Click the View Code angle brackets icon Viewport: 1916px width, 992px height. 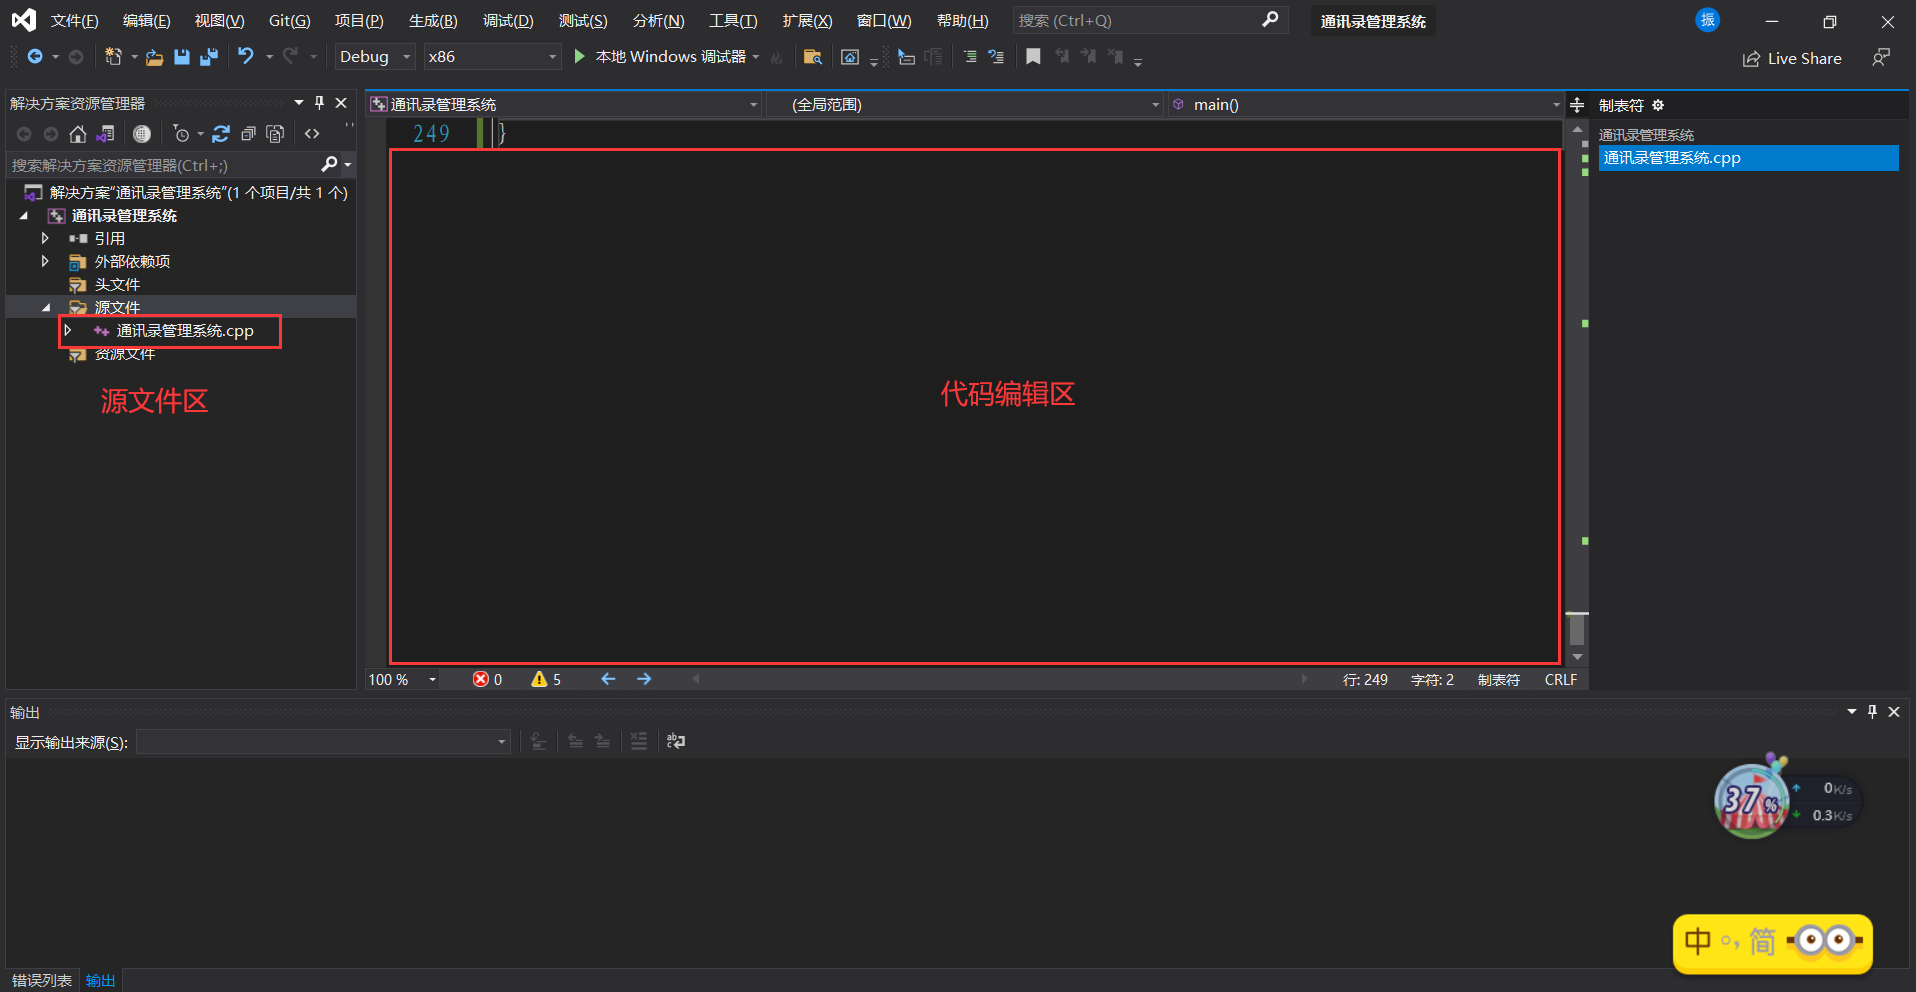coord(312,134)
